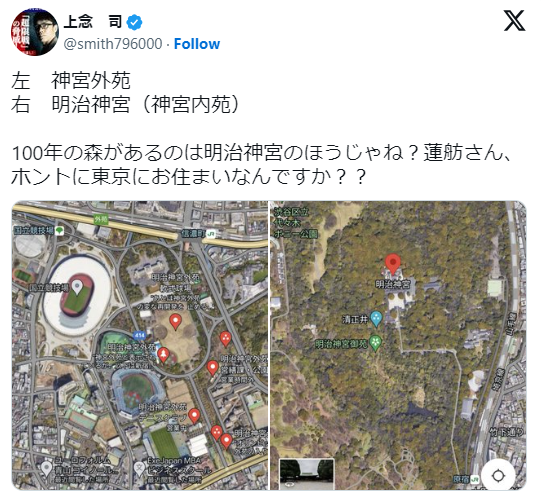Click the large red Meiji Jingu pin
The image size is (541, 492).
pos(393,264)
